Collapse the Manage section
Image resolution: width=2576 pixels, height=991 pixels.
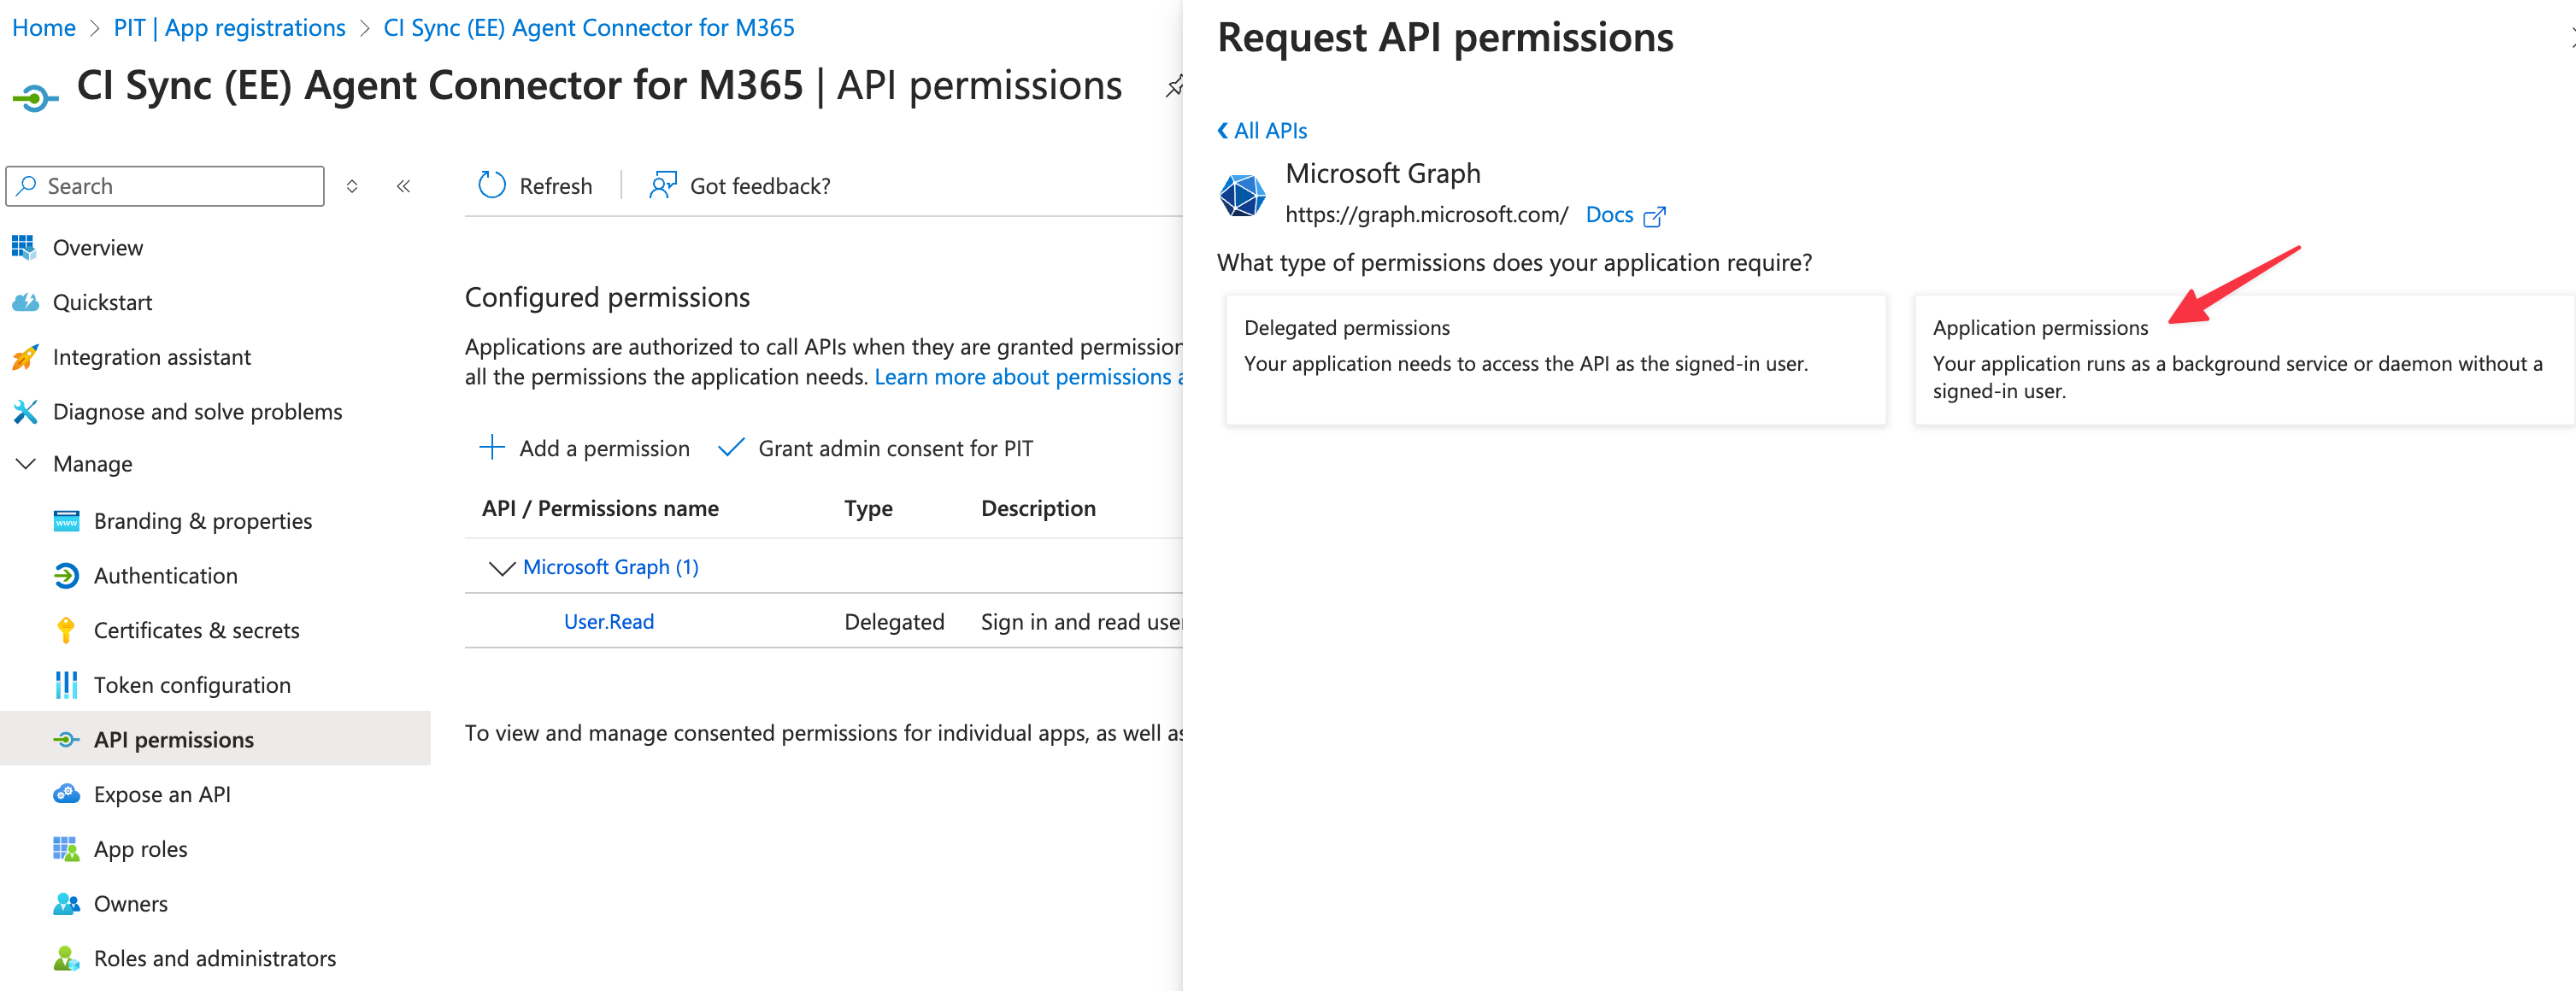coord(26,464)
